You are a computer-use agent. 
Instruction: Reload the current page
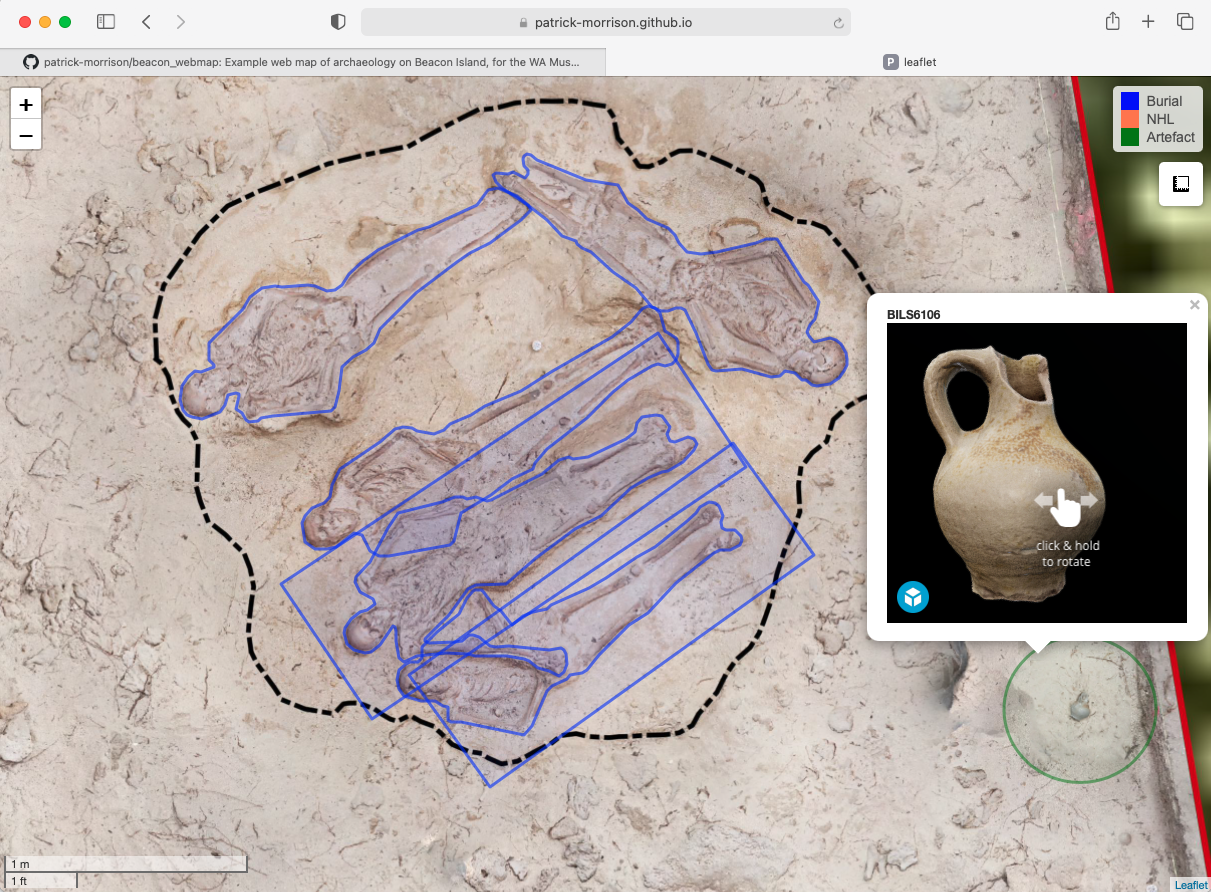pos(838,22)
